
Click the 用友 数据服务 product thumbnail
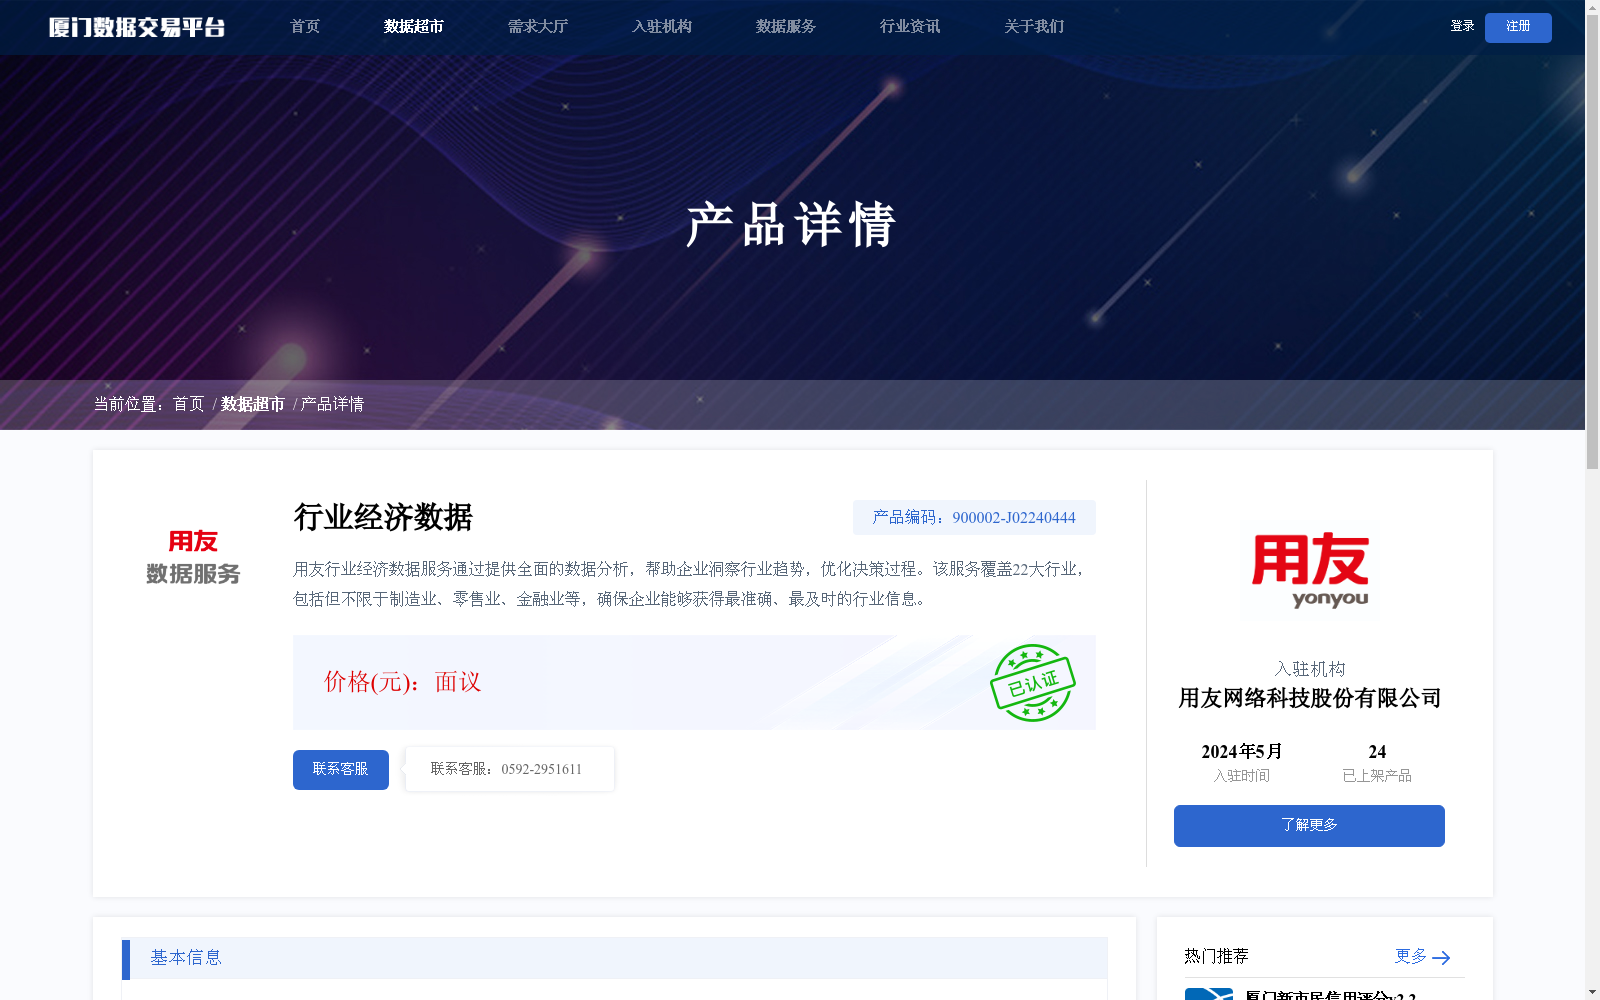(193, 558)
